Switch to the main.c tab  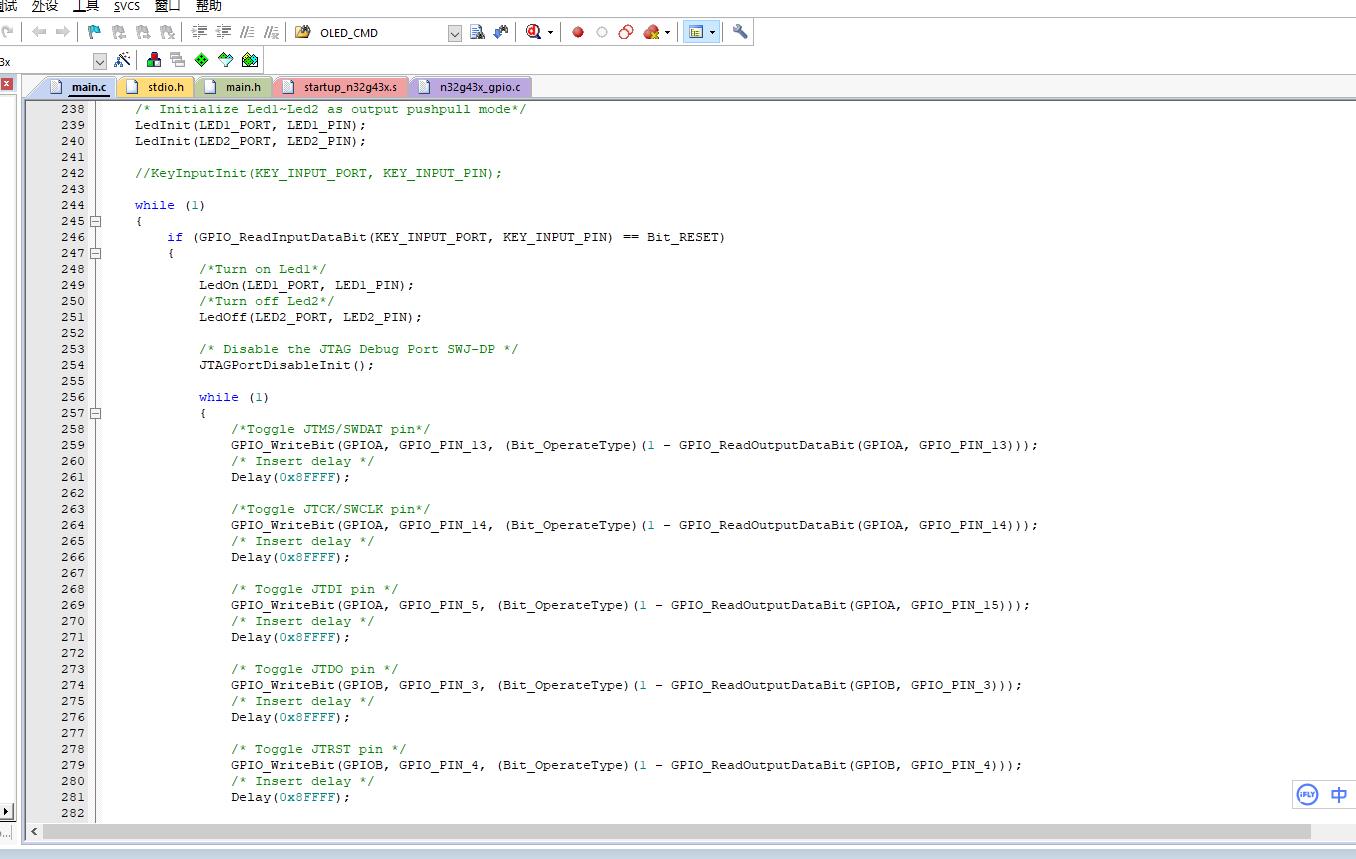(x=78, y=87)
